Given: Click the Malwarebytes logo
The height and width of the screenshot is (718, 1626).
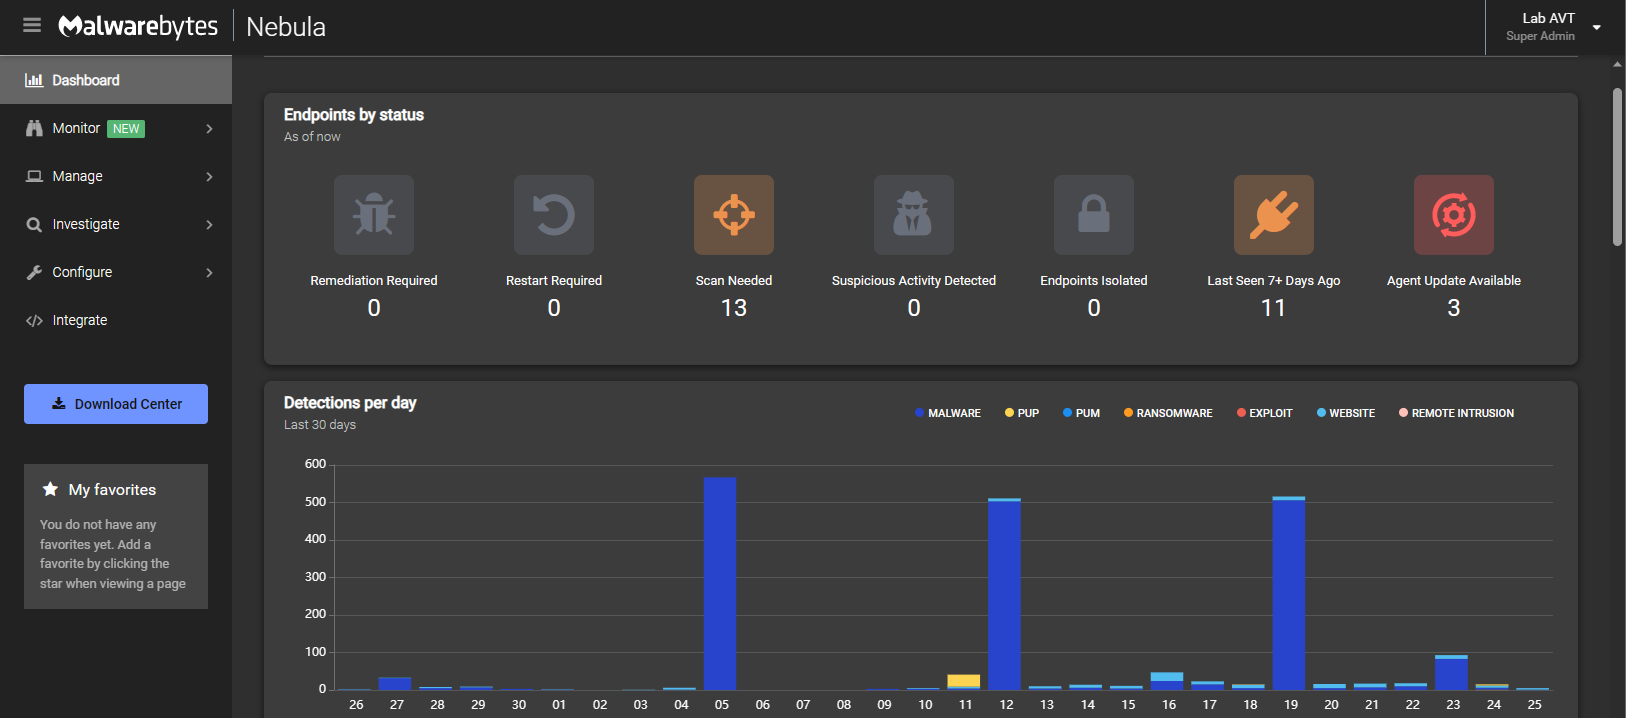Looking at the screenshot, I should (138, 27).
